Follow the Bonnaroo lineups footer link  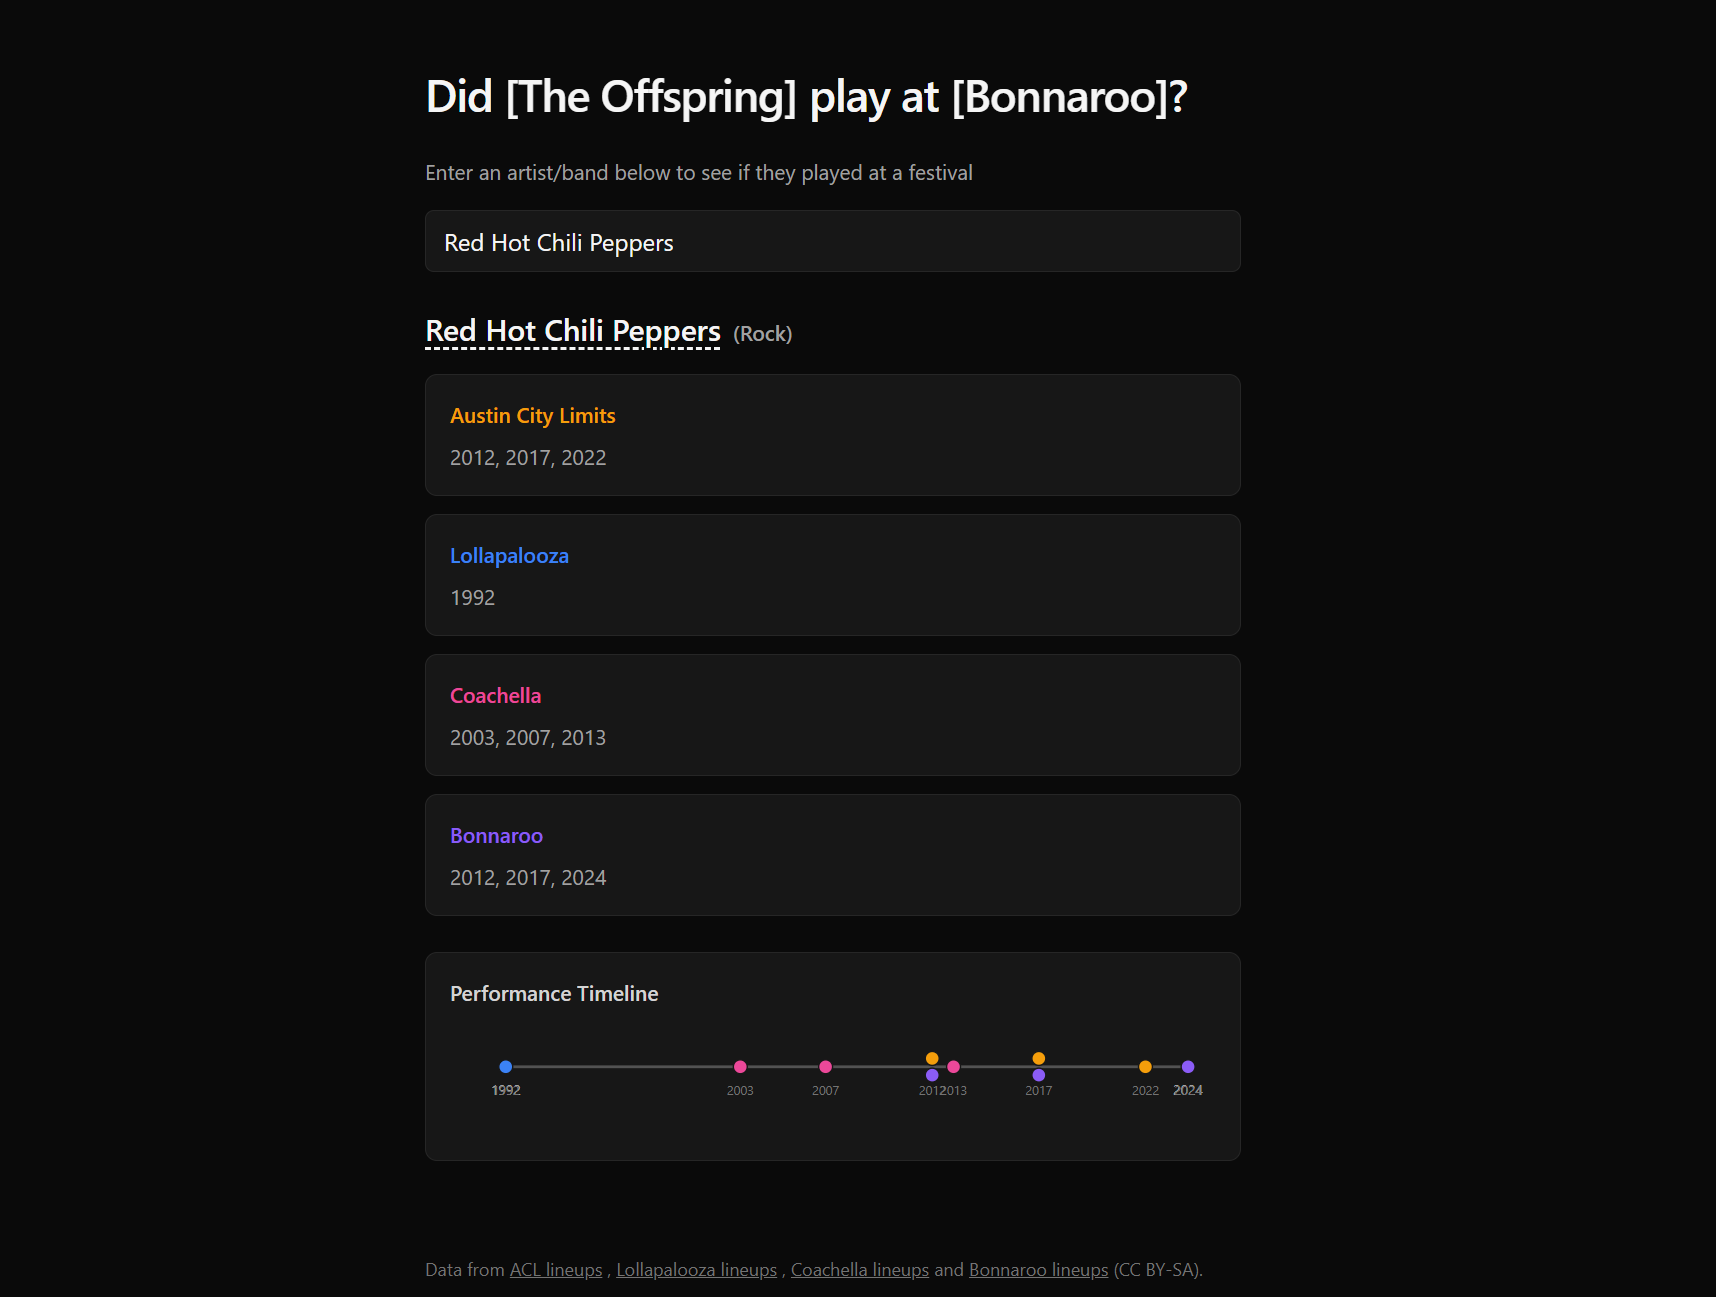point(1037,1269)
